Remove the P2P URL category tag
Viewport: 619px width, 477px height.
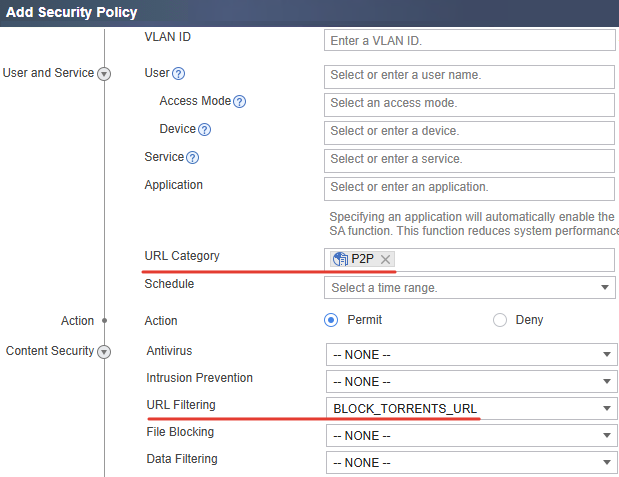click(385, 259)
